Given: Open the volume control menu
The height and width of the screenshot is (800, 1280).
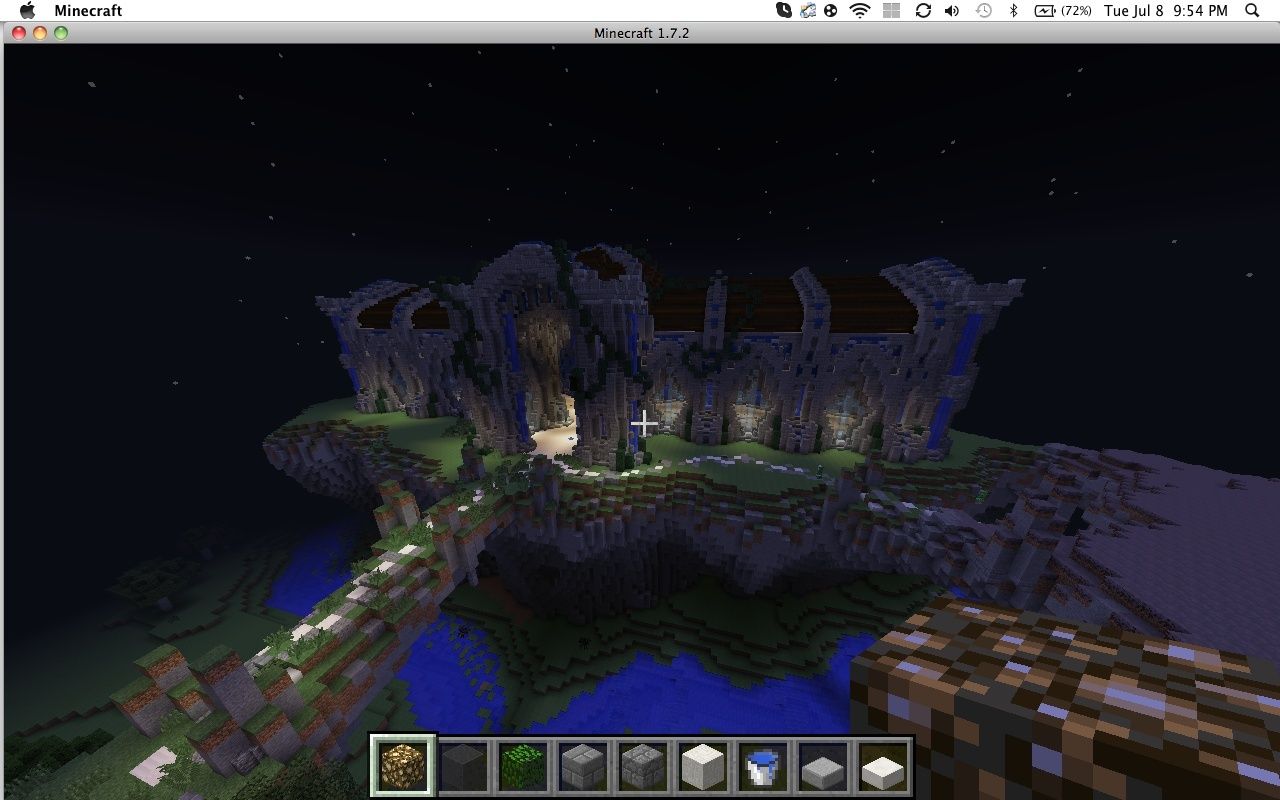Looking at the screenshot, I should [952, 10].
